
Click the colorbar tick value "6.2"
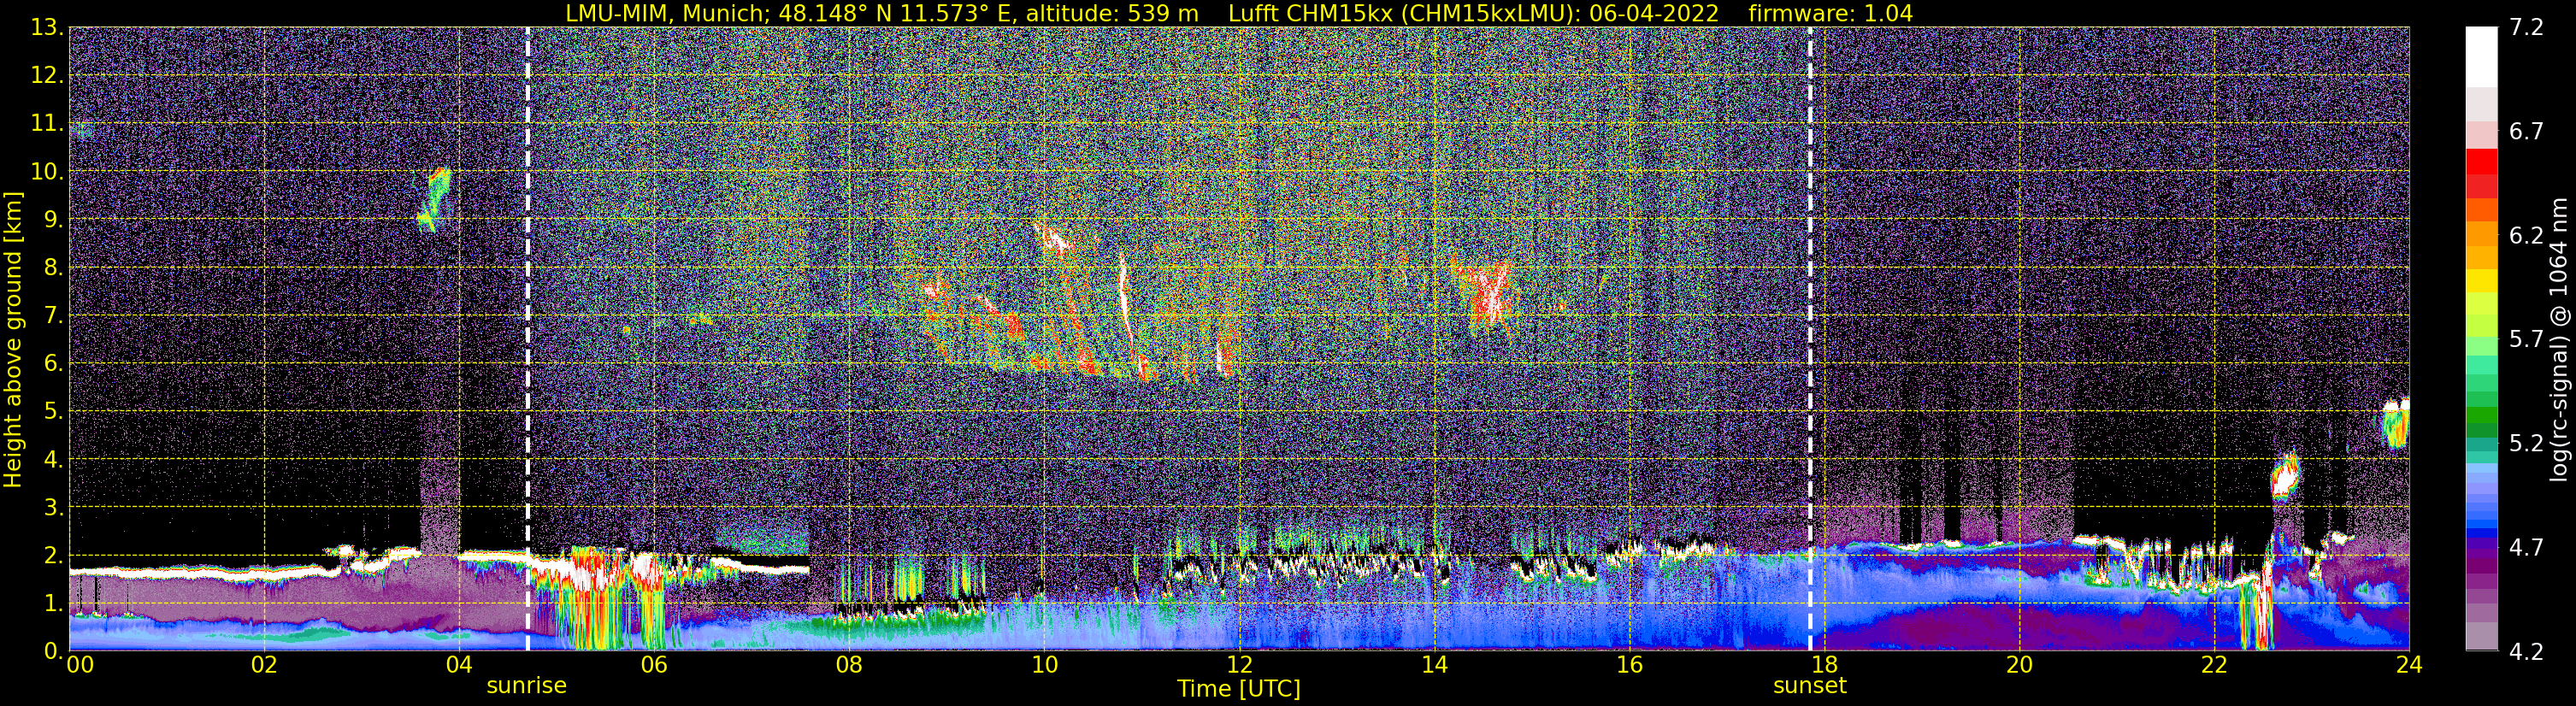pyautogui.click(x=2526, y=236)
